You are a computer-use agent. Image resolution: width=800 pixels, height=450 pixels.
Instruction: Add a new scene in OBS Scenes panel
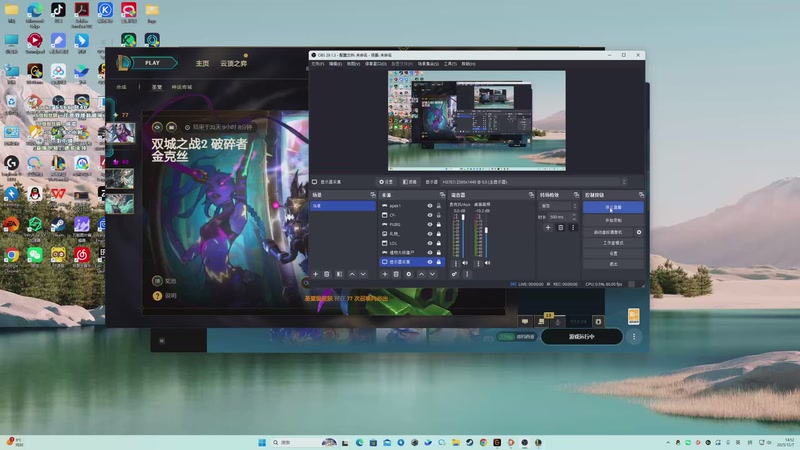point(315,274)
